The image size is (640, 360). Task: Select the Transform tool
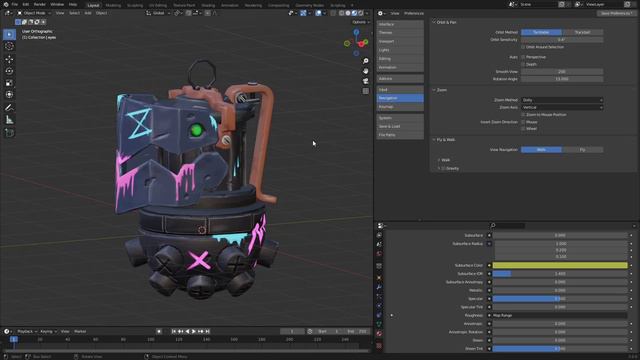(x=9, y=95)
